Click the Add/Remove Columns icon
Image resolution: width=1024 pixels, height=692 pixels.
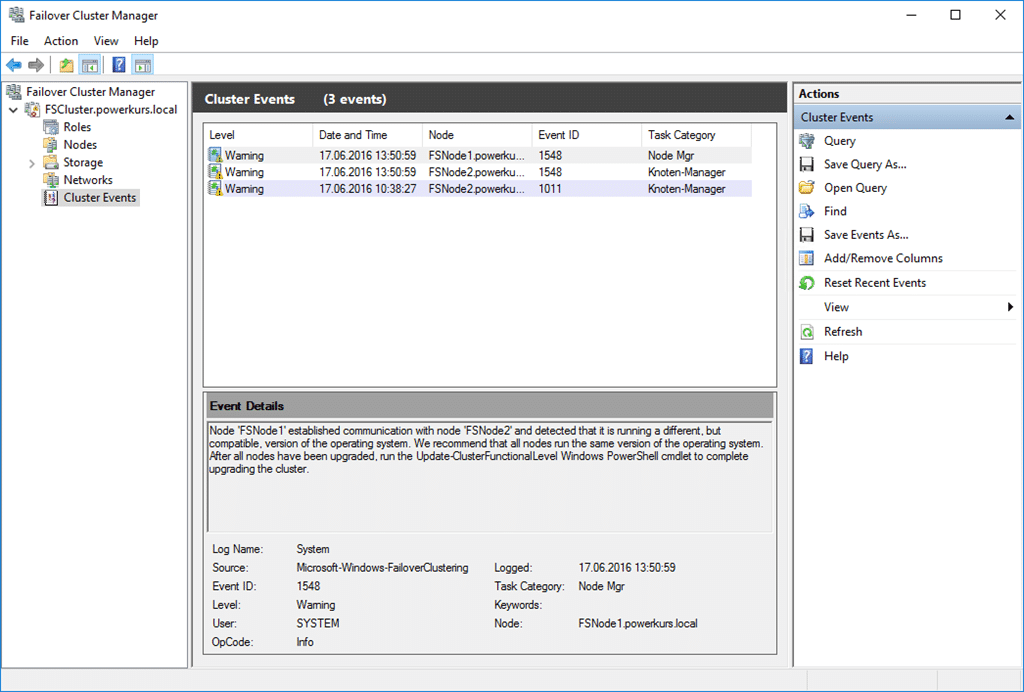point(807,259)
